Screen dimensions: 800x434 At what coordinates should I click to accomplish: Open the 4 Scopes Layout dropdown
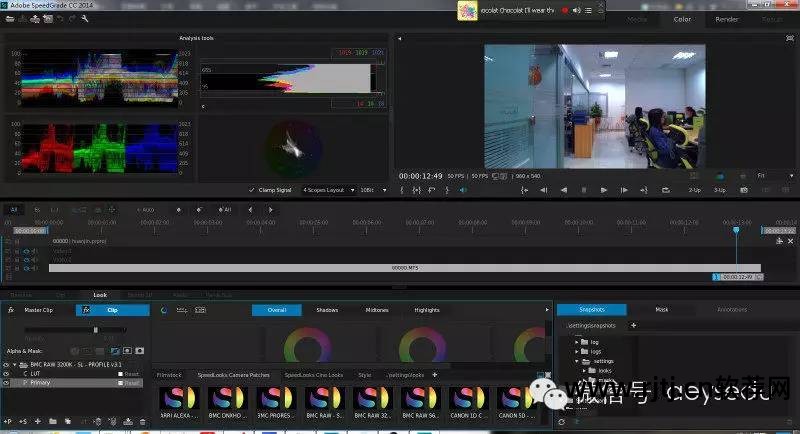pyautogui.click(x=329, y=189)
